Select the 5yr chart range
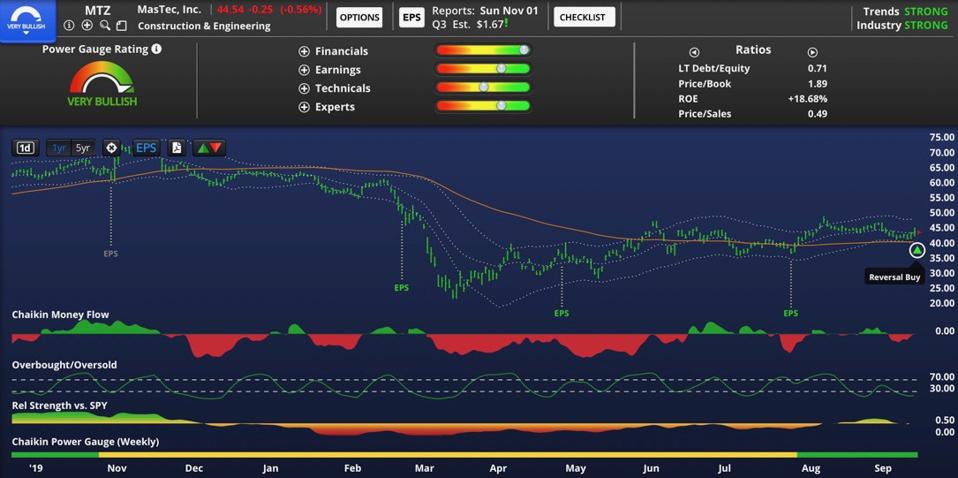This screenshot has width=958, height=478. [x=82, y=148]
